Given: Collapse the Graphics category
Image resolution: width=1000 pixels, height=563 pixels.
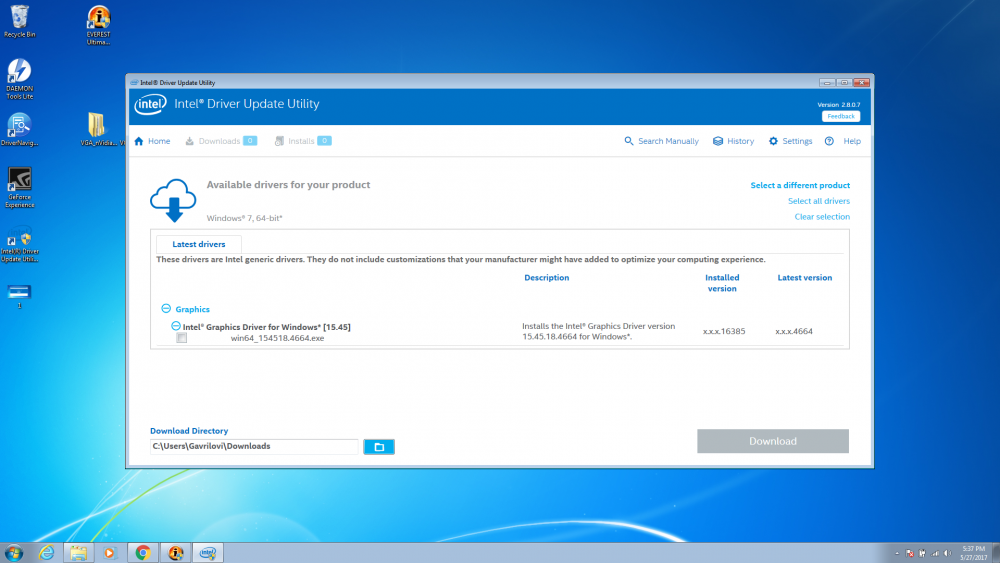Looking at the screenshot, I should click(x=166, y=309).
